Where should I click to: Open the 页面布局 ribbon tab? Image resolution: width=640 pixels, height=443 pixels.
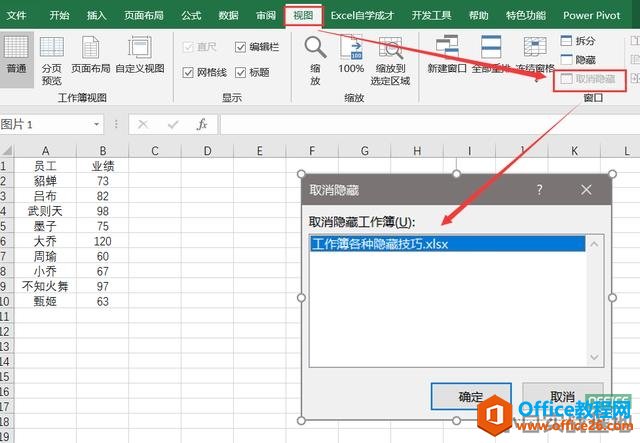pos(144,16)
